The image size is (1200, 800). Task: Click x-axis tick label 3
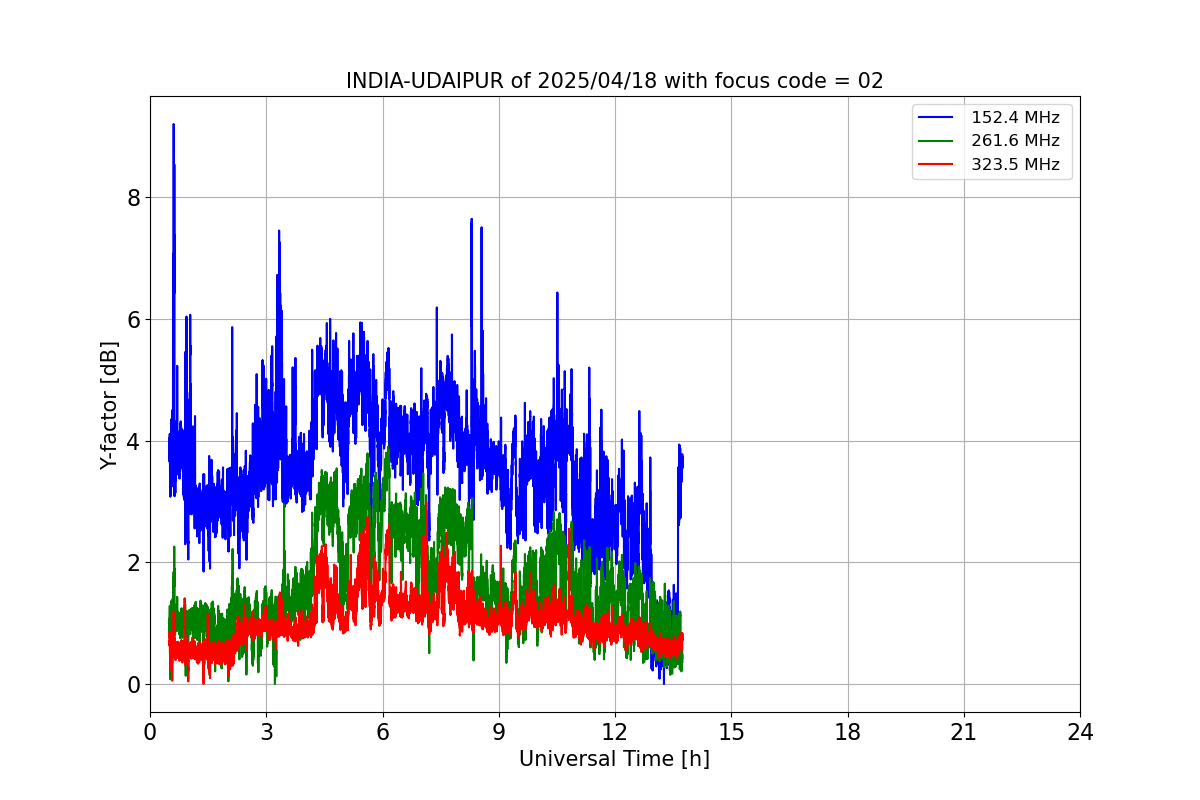(x=266, y=732)
